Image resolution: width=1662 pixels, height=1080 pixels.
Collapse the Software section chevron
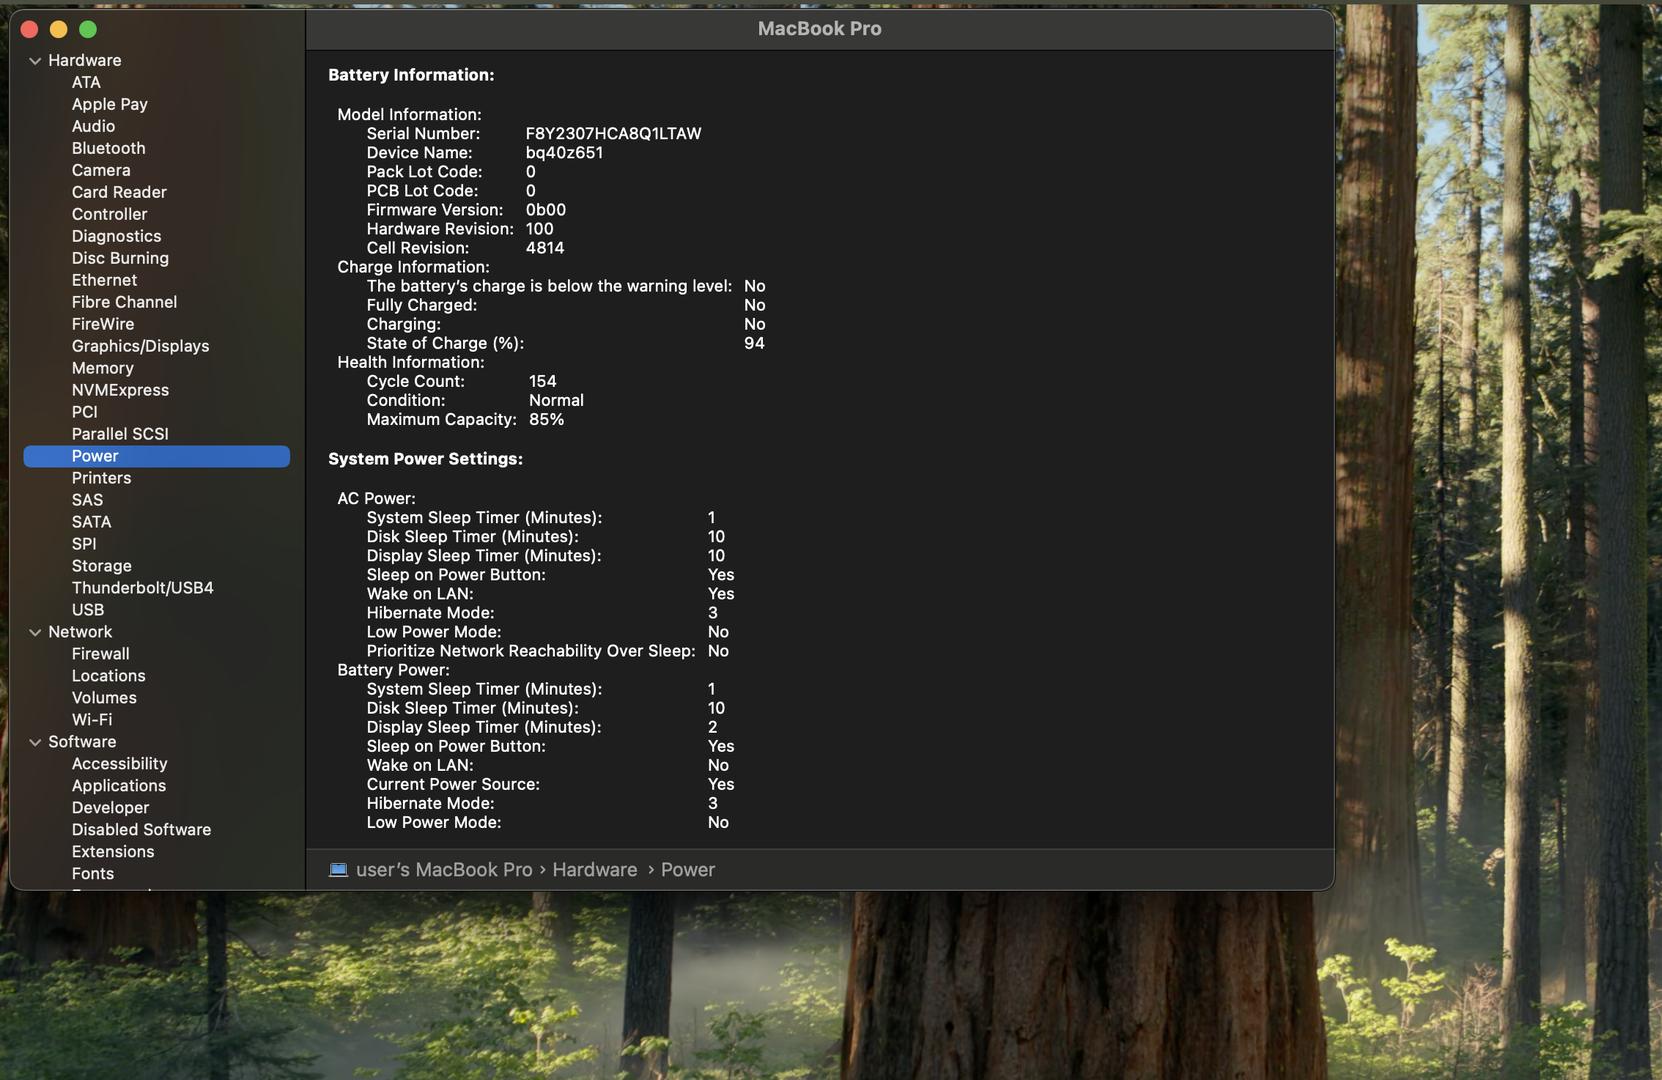pyautogui.click(x=35, y=743)
